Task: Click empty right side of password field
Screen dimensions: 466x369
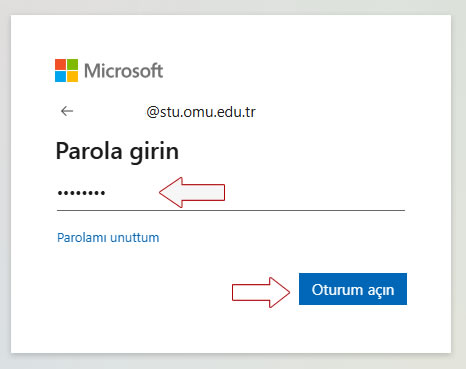Action: 317,193
